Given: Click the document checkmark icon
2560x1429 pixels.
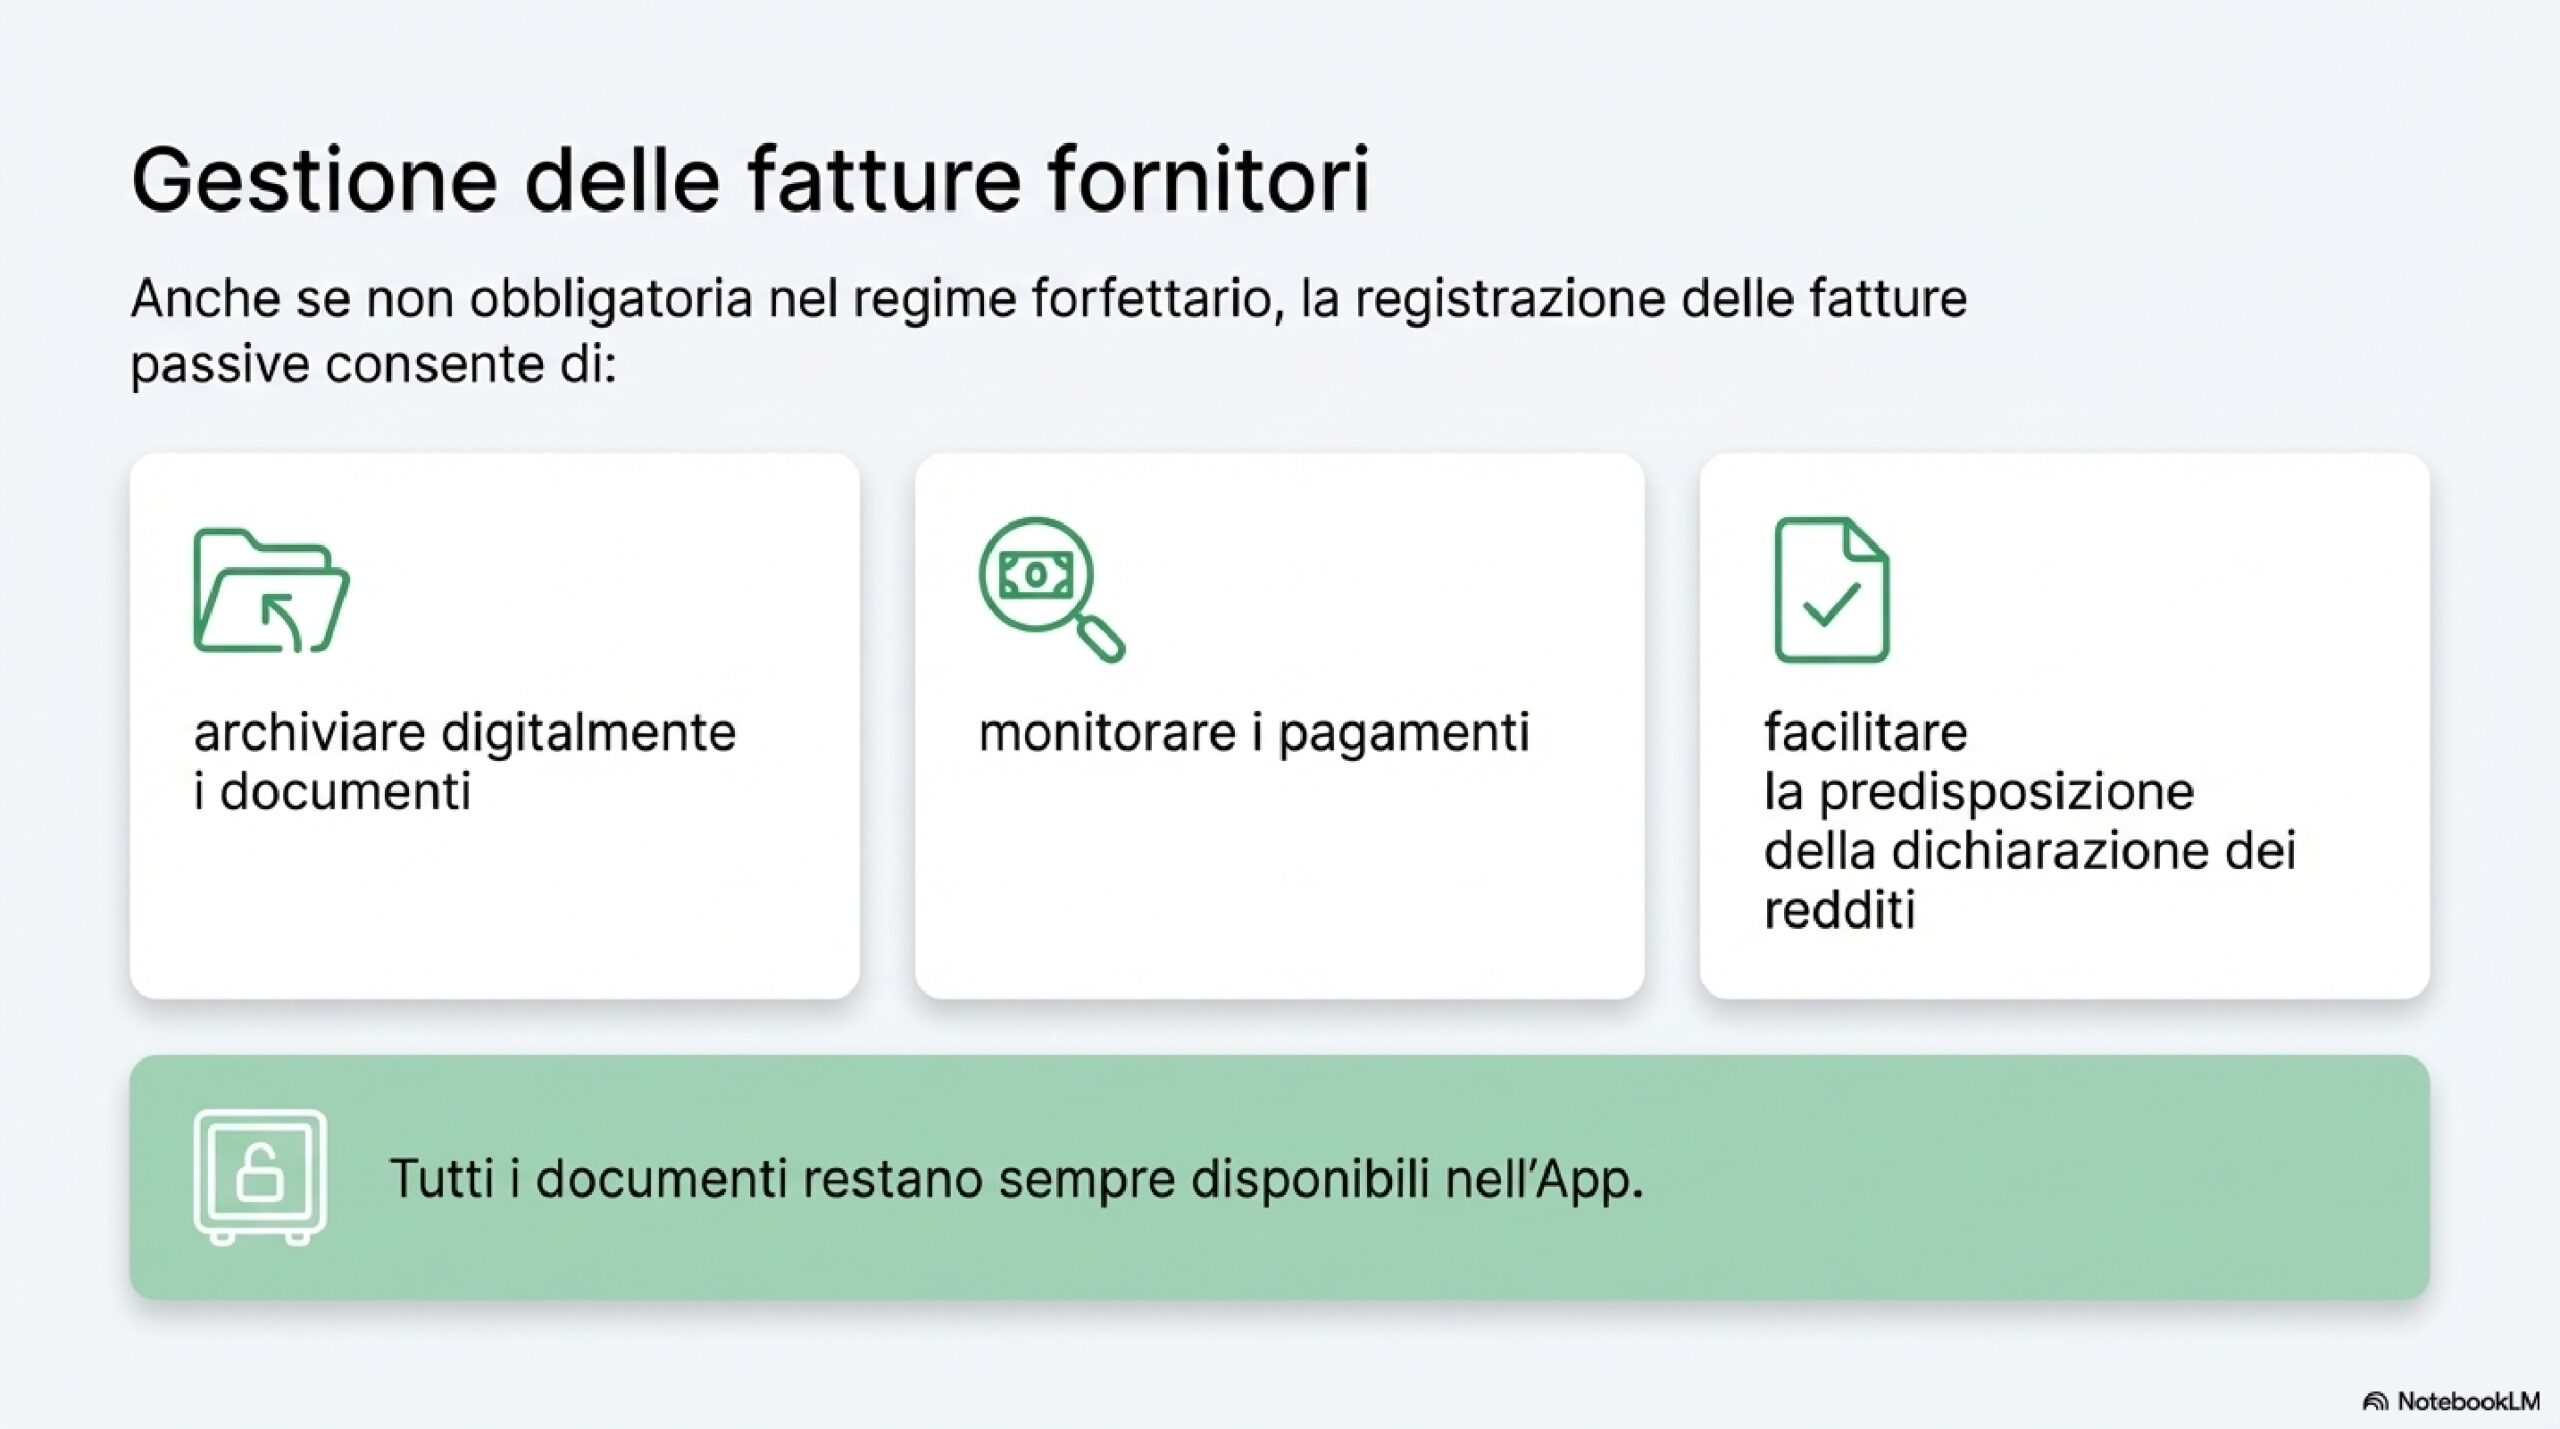Looking at the screenshot, I should [1831, 590].
